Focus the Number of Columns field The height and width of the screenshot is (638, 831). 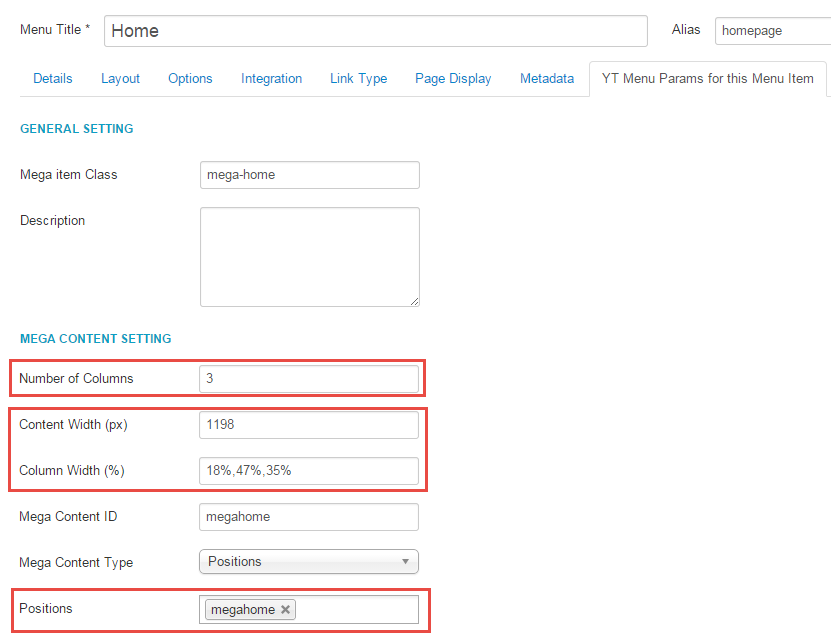click(309, 378)
